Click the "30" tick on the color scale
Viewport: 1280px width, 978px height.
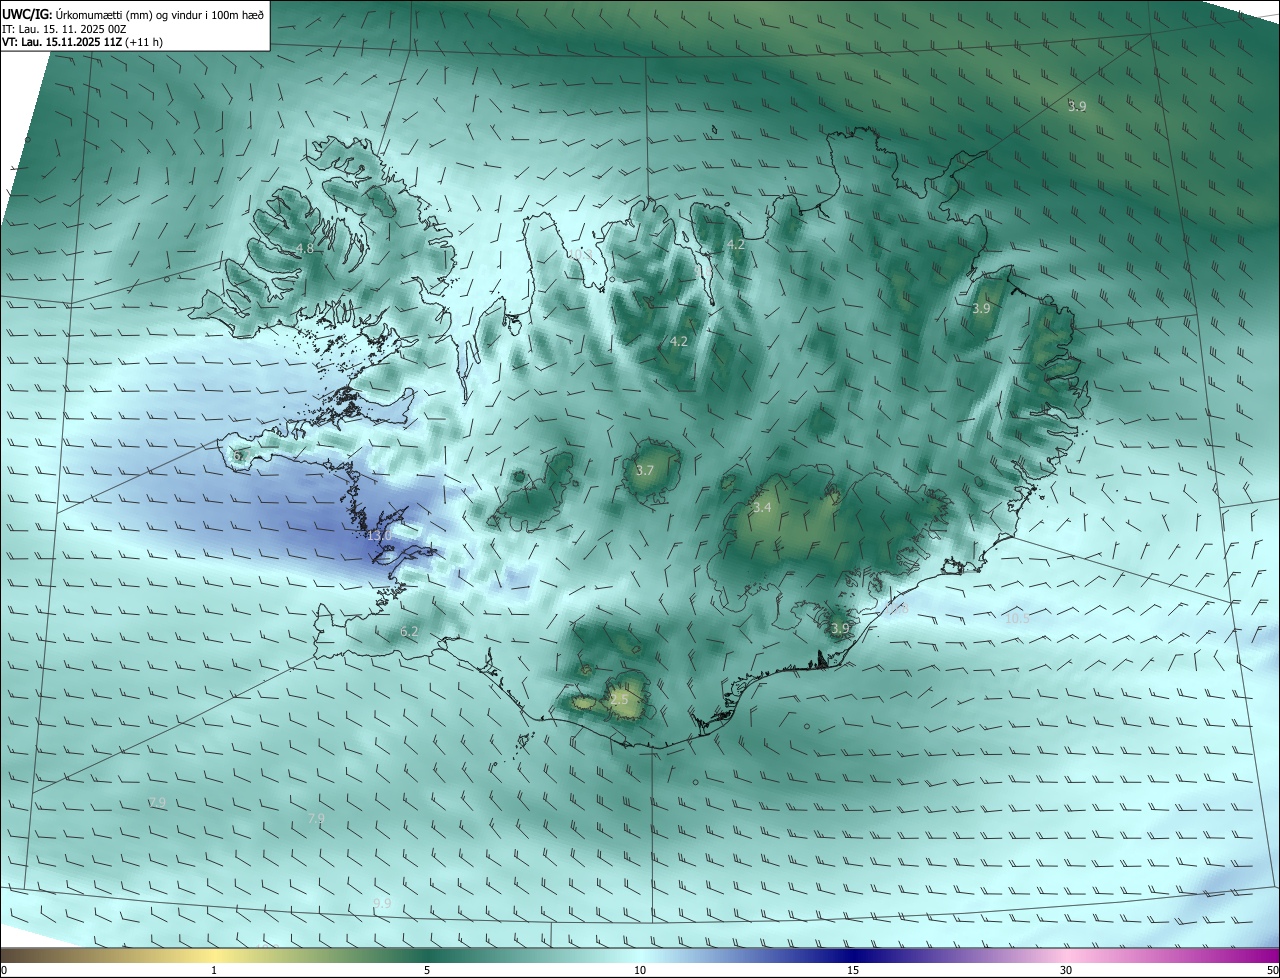pyautogui.click(x=1066, y=970)
